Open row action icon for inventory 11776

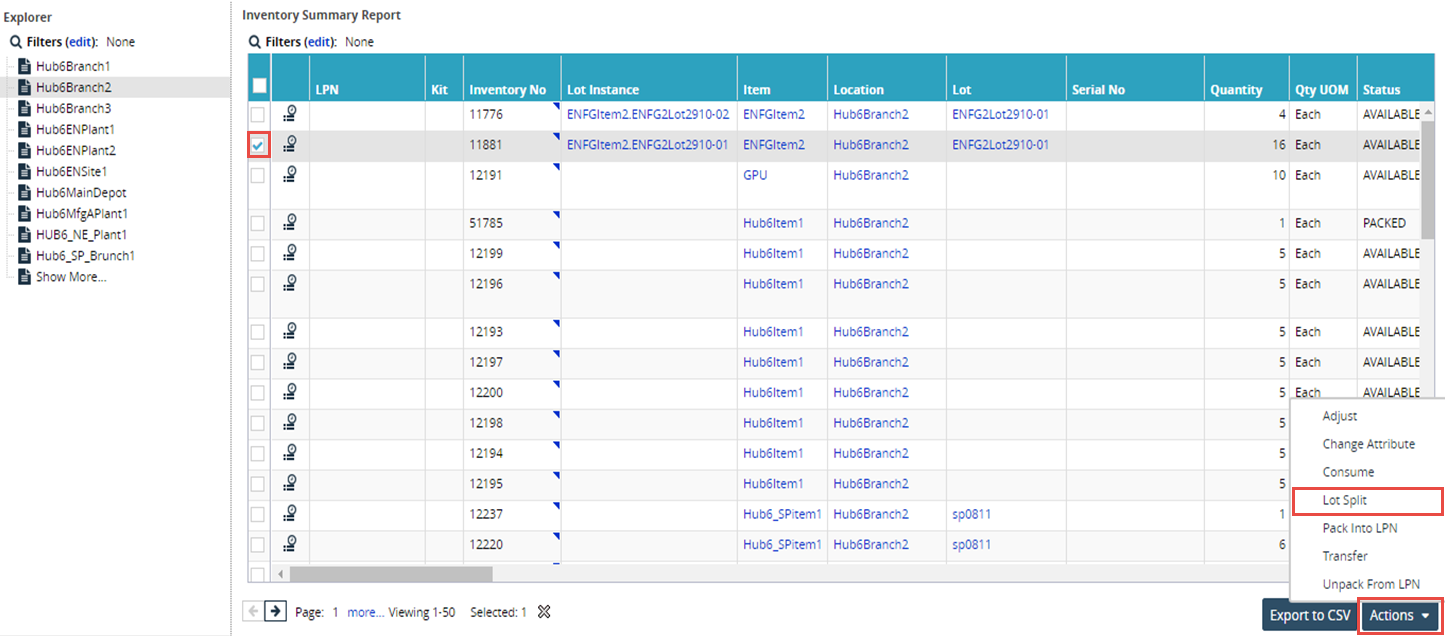[290, 114]
